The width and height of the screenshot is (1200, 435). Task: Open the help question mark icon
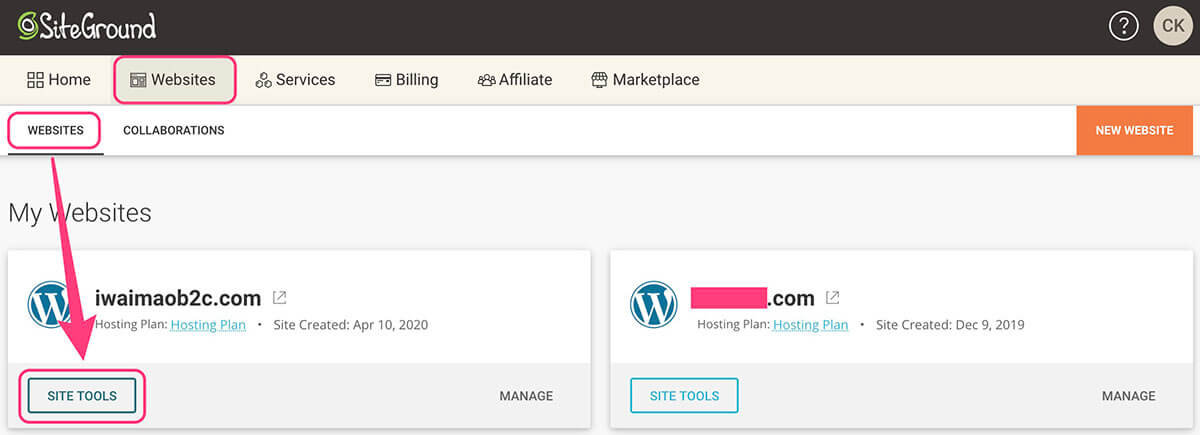[x=1124, y=26]
